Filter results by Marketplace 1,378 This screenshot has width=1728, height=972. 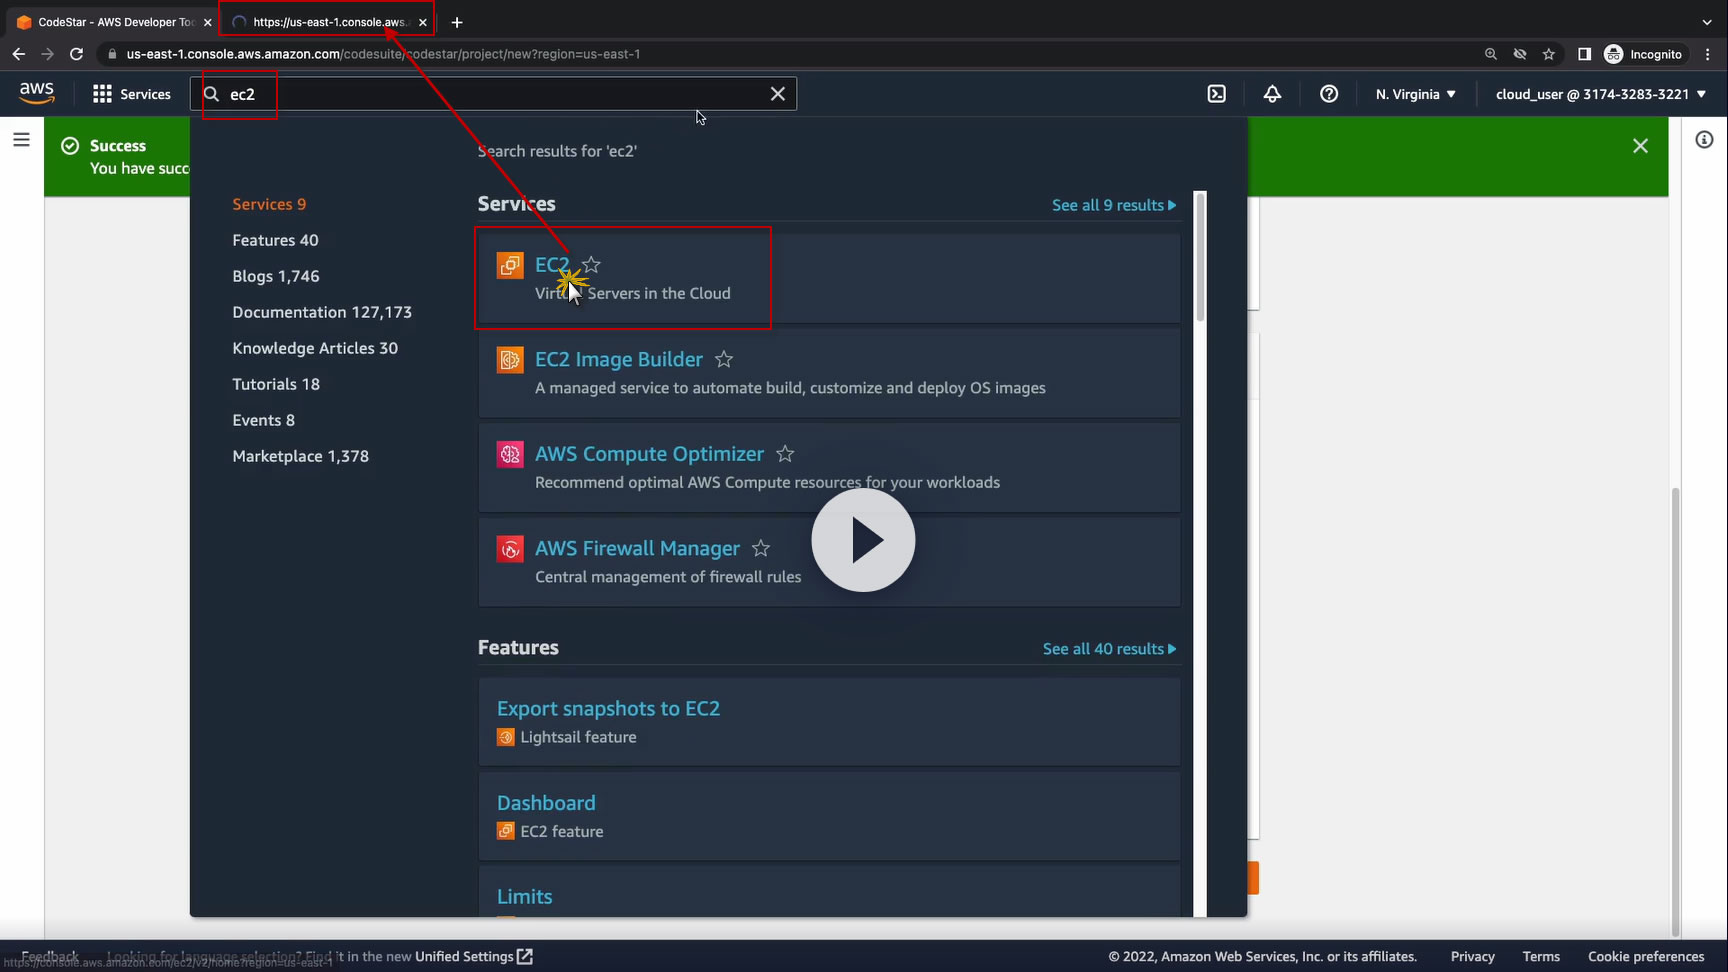300,456
